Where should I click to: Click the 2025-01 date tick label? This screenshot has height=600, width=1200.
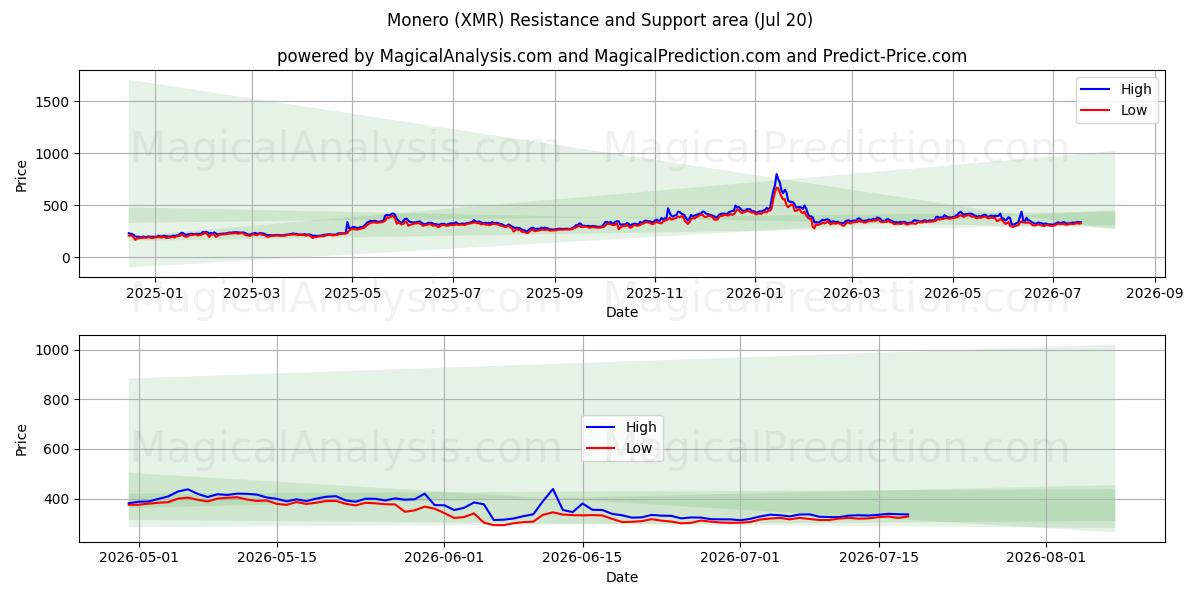point(155,294)
